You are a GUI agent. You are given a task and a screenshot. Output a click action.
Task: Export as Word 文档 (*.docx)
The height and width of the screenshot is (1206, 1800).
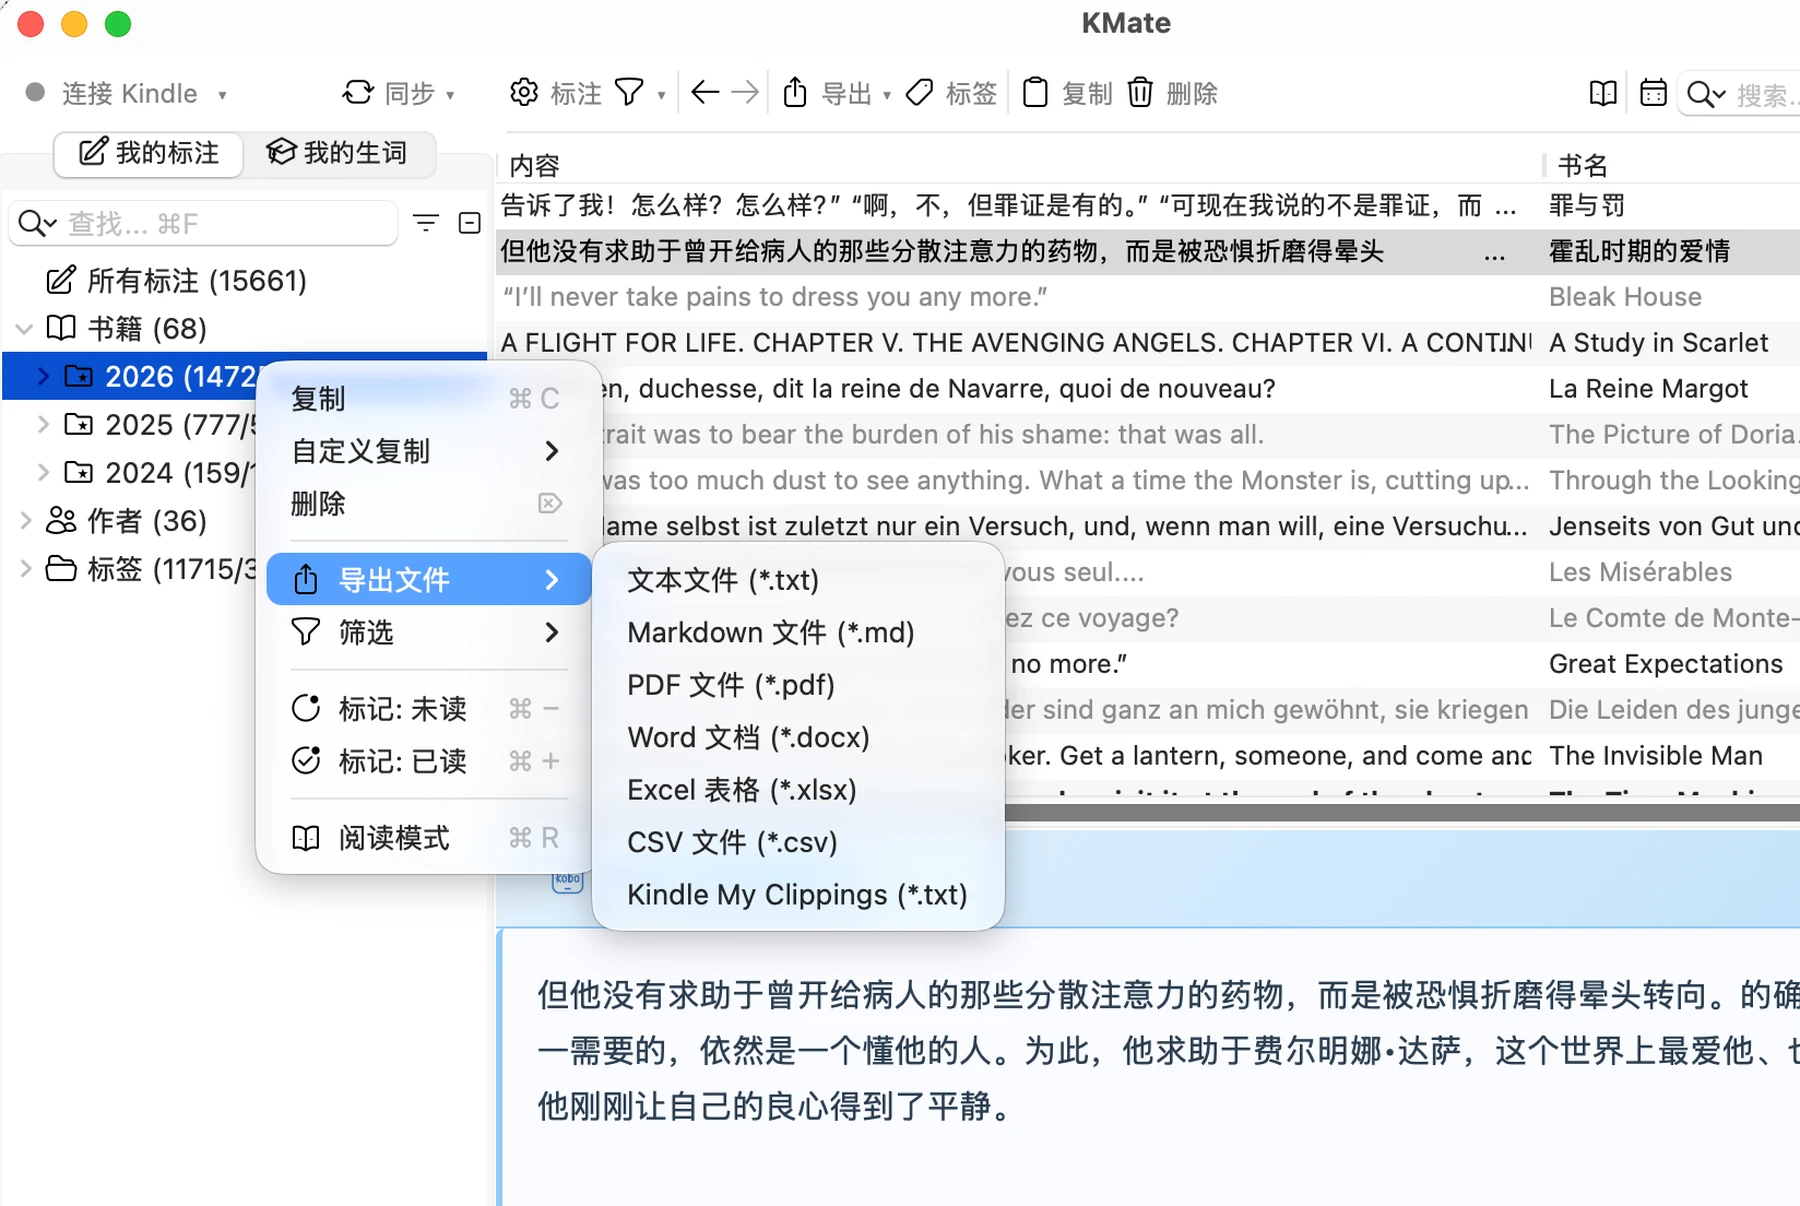(798, 737)
